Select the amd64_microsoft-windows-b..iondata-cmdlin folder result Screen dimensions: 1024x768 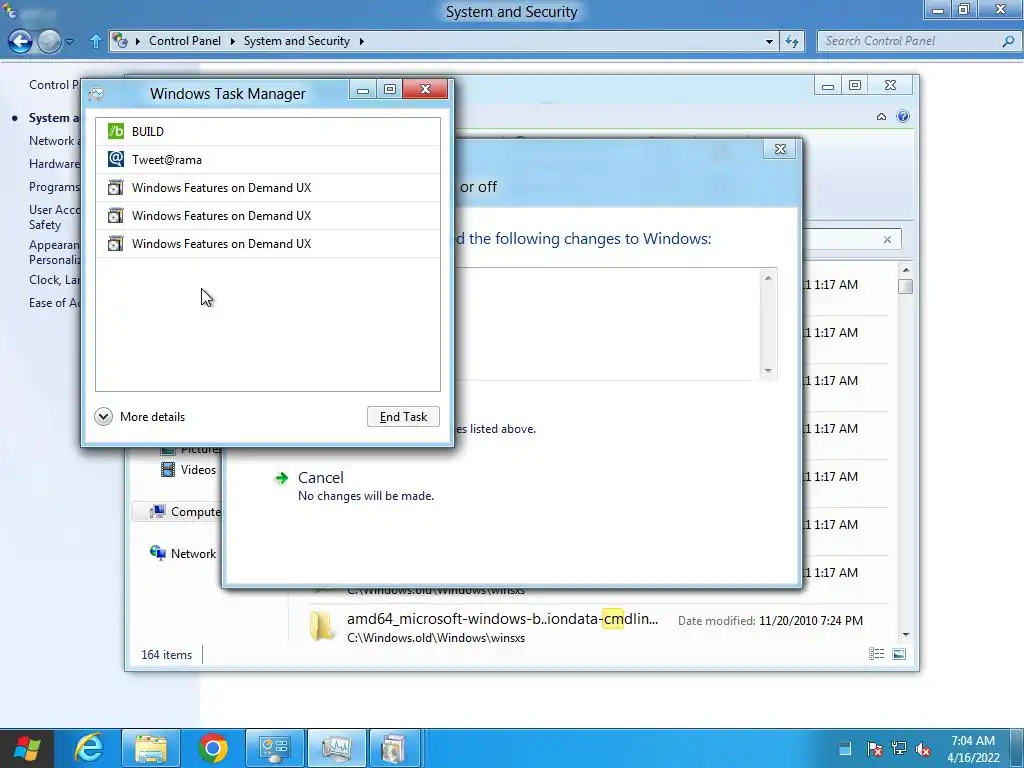[502, 618]
